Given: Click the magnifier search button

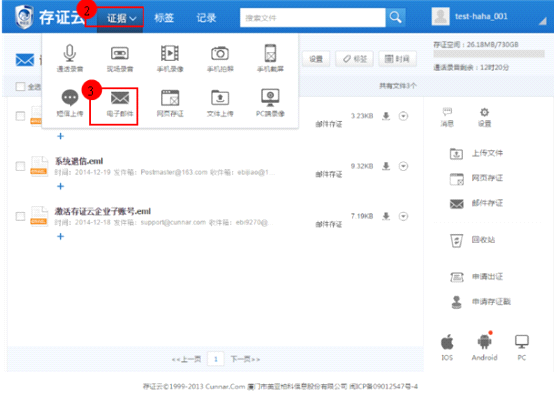Looking at the screenshot, I should 395,17.
